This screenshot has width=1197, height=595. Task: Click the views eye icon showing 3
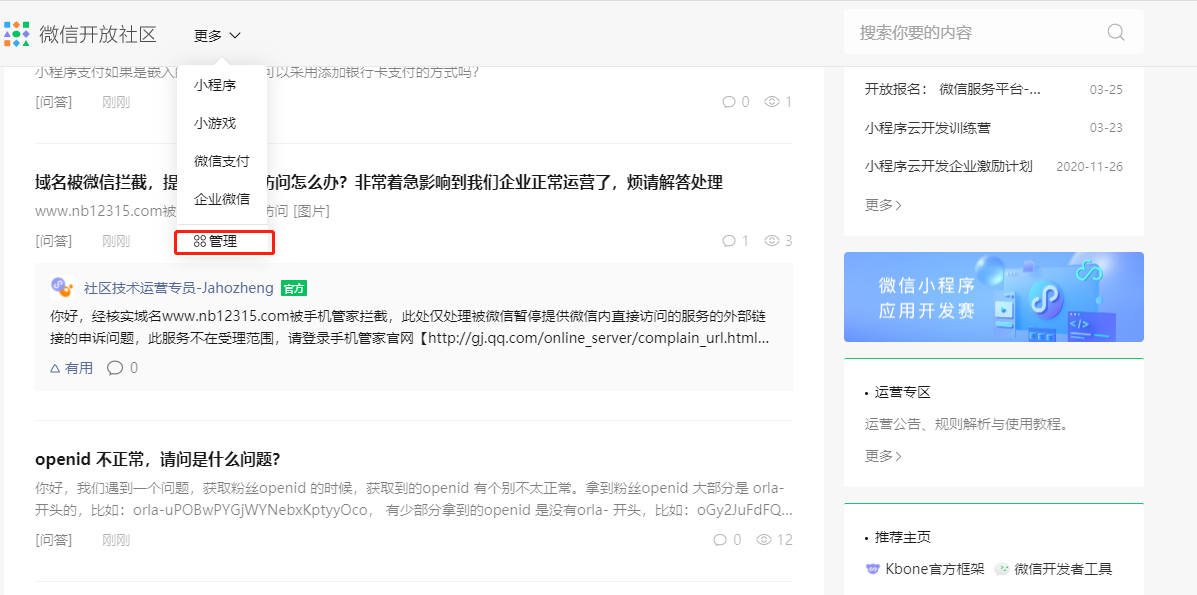coord(772,241)
